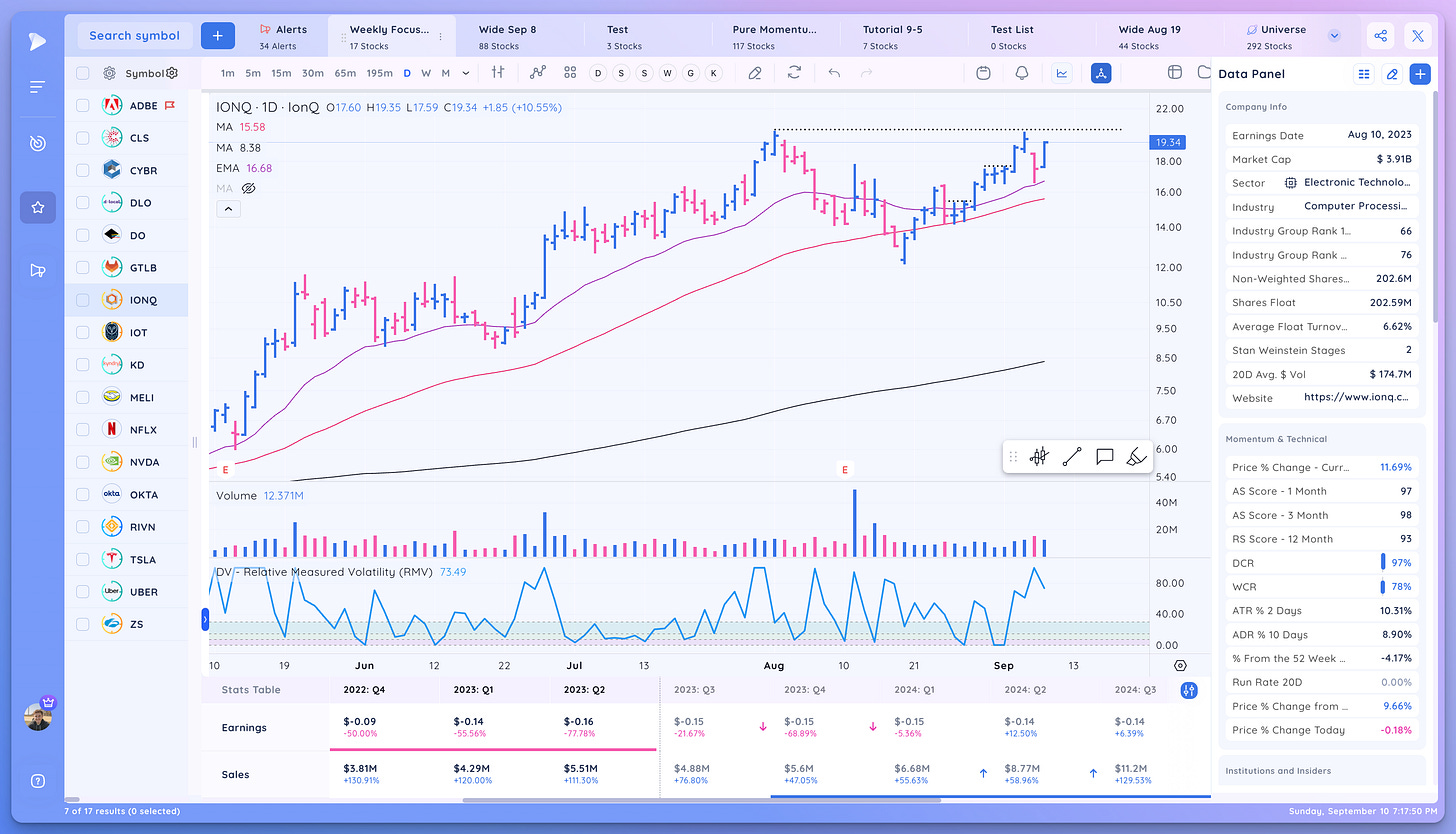Screen dimensions: 1456x834
Task: Click the undo arrow icon
Action: [x=834, y=73]
